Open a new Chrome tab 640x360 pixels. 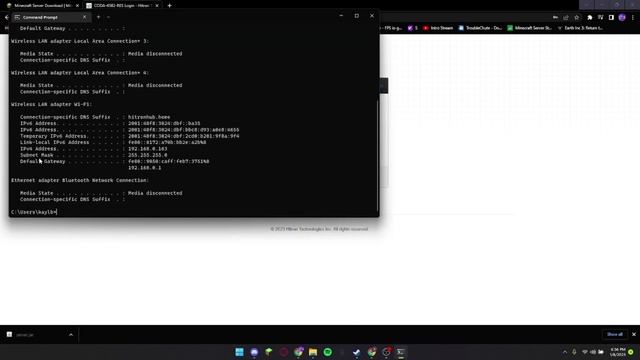169,5
